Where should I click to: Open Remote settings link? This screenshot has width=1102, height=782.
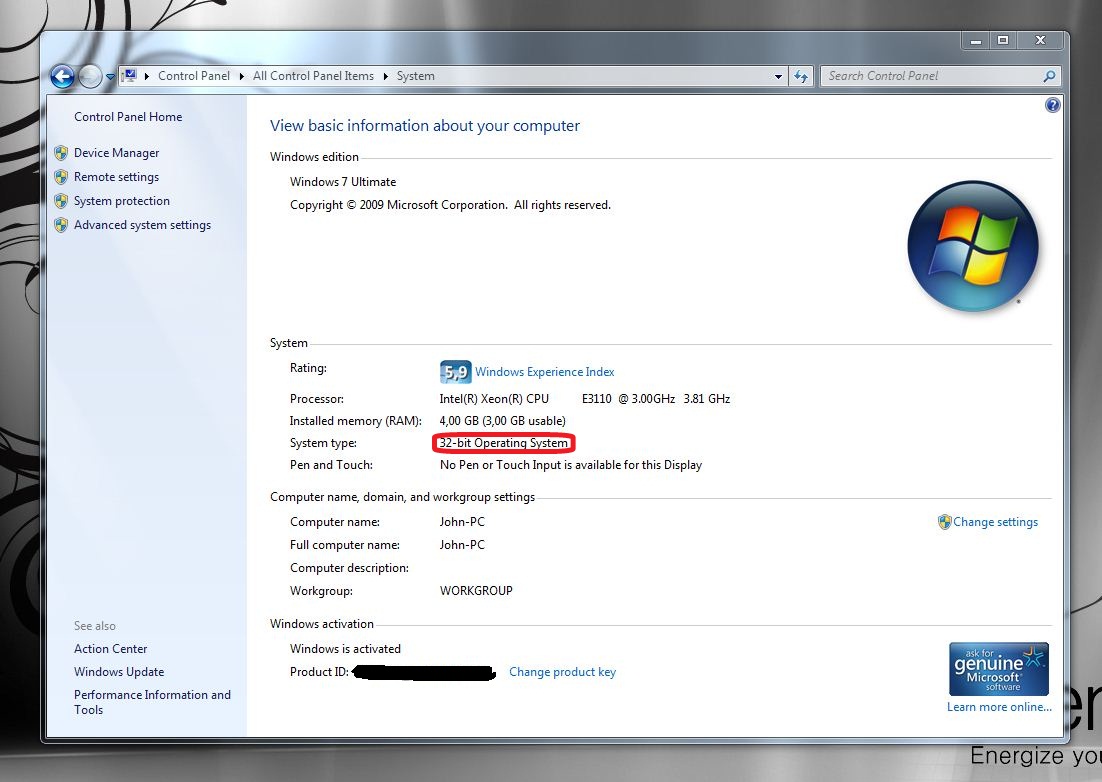coord(117,177)
